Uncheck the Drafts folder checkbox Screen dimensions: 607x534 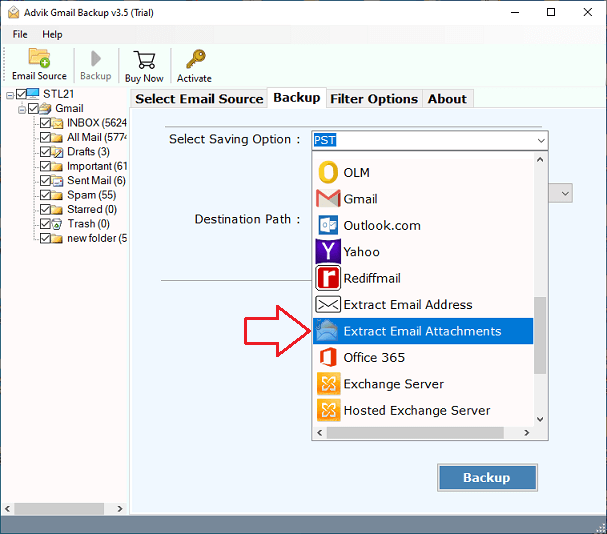[46, 152]
